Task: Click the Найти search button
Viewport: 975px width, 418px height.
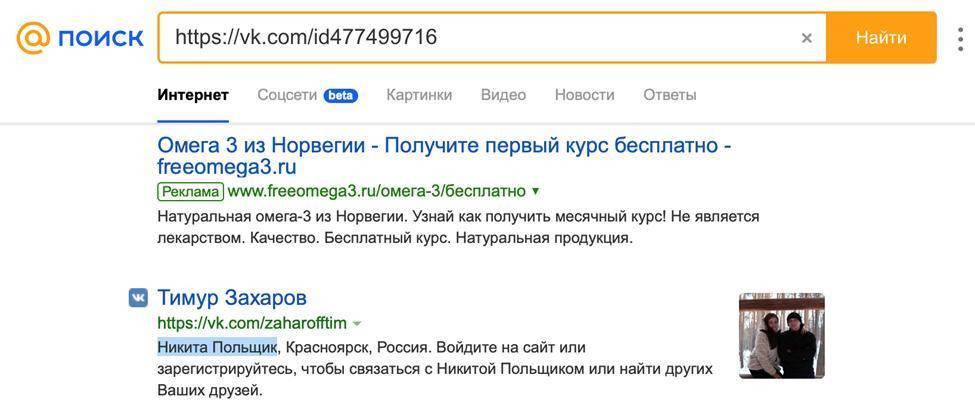Action: [x=881, y=37]
